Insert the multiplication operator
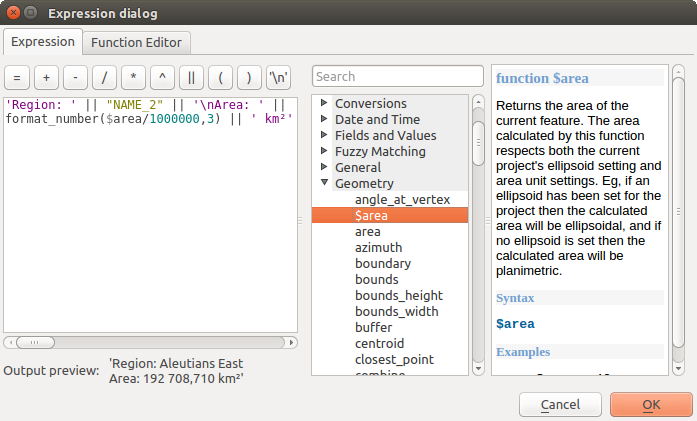Screen dimensions: 697x421 (x=133, y=77)
